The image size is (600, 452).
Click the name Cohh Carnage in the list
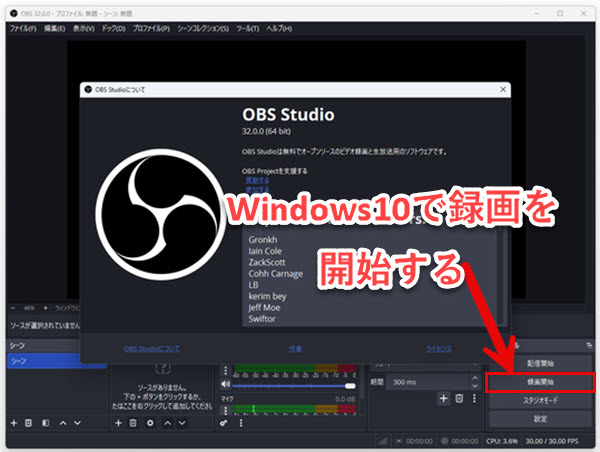(276, 274)
